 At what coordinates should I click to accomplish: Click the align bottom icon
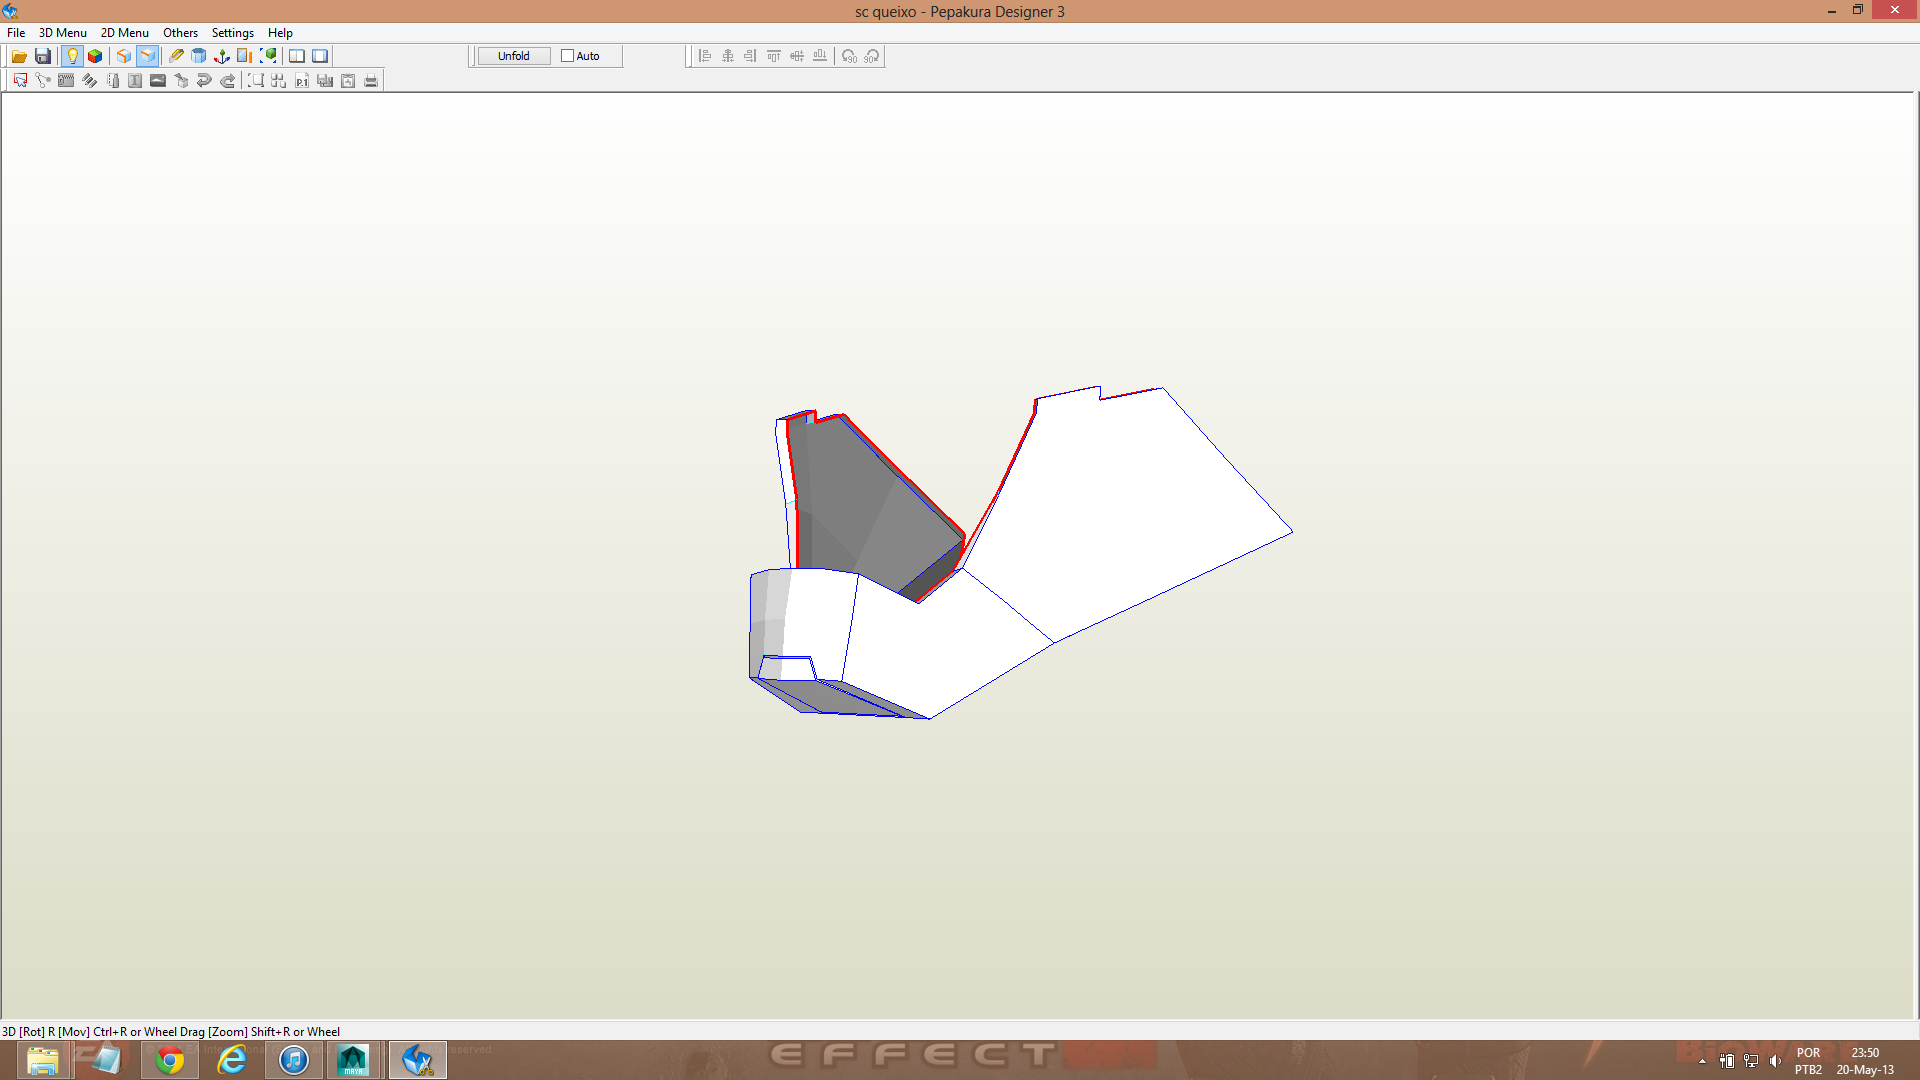click(x=820, y=56)
